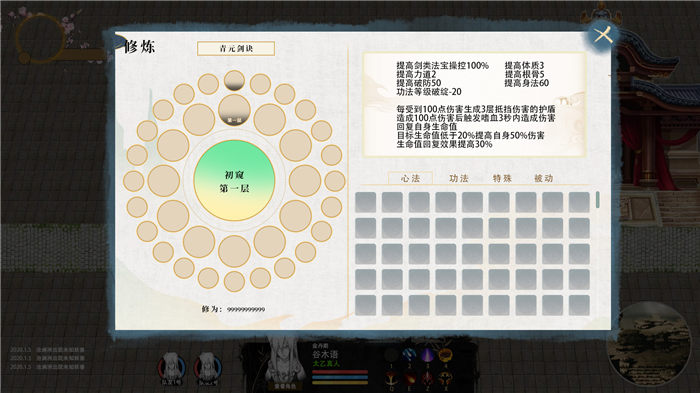Click the first empty slot in the top grid row
Viewport: 700px width, 393px height.
coord(366,202)
